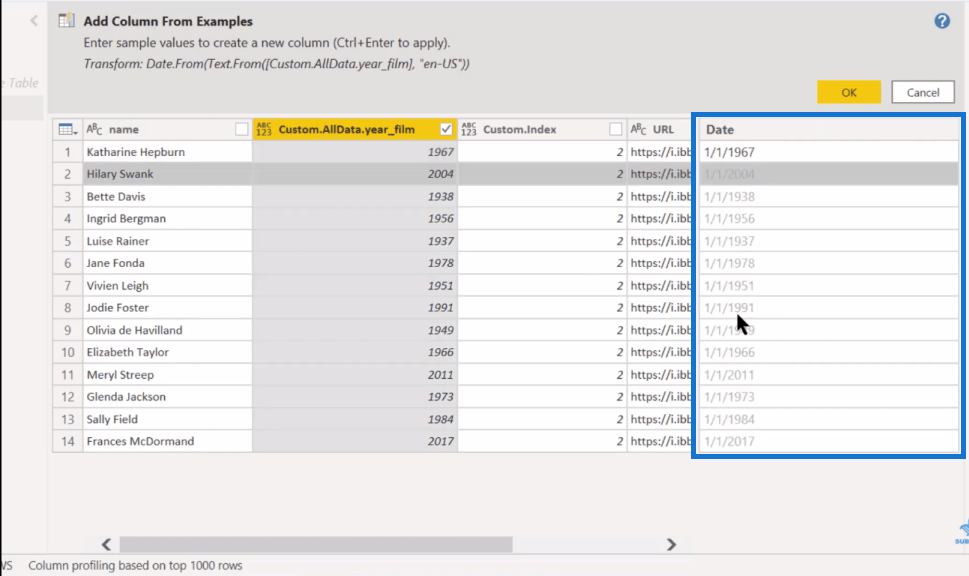Click the 1/1/1973 suggested date cell
This screenshot has height=576, width=969.
[x=829, y=397]
